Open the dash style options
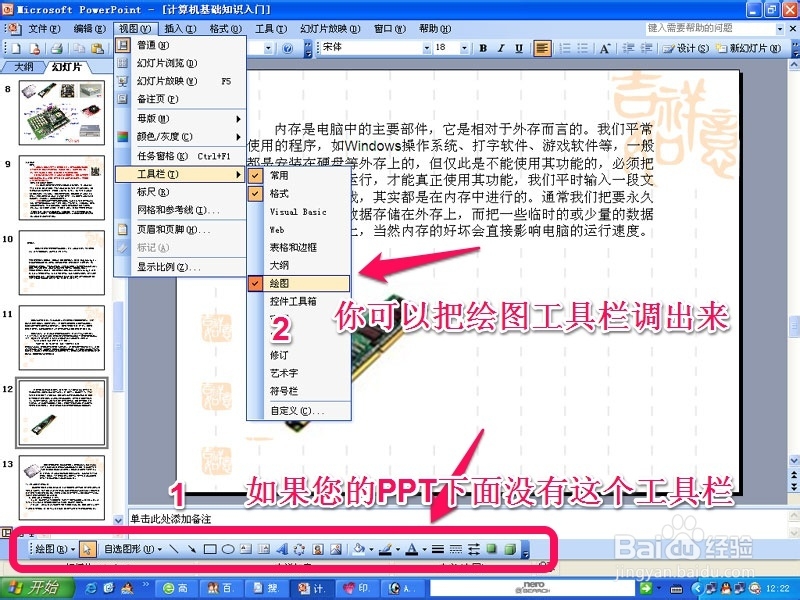 point(456,549)
